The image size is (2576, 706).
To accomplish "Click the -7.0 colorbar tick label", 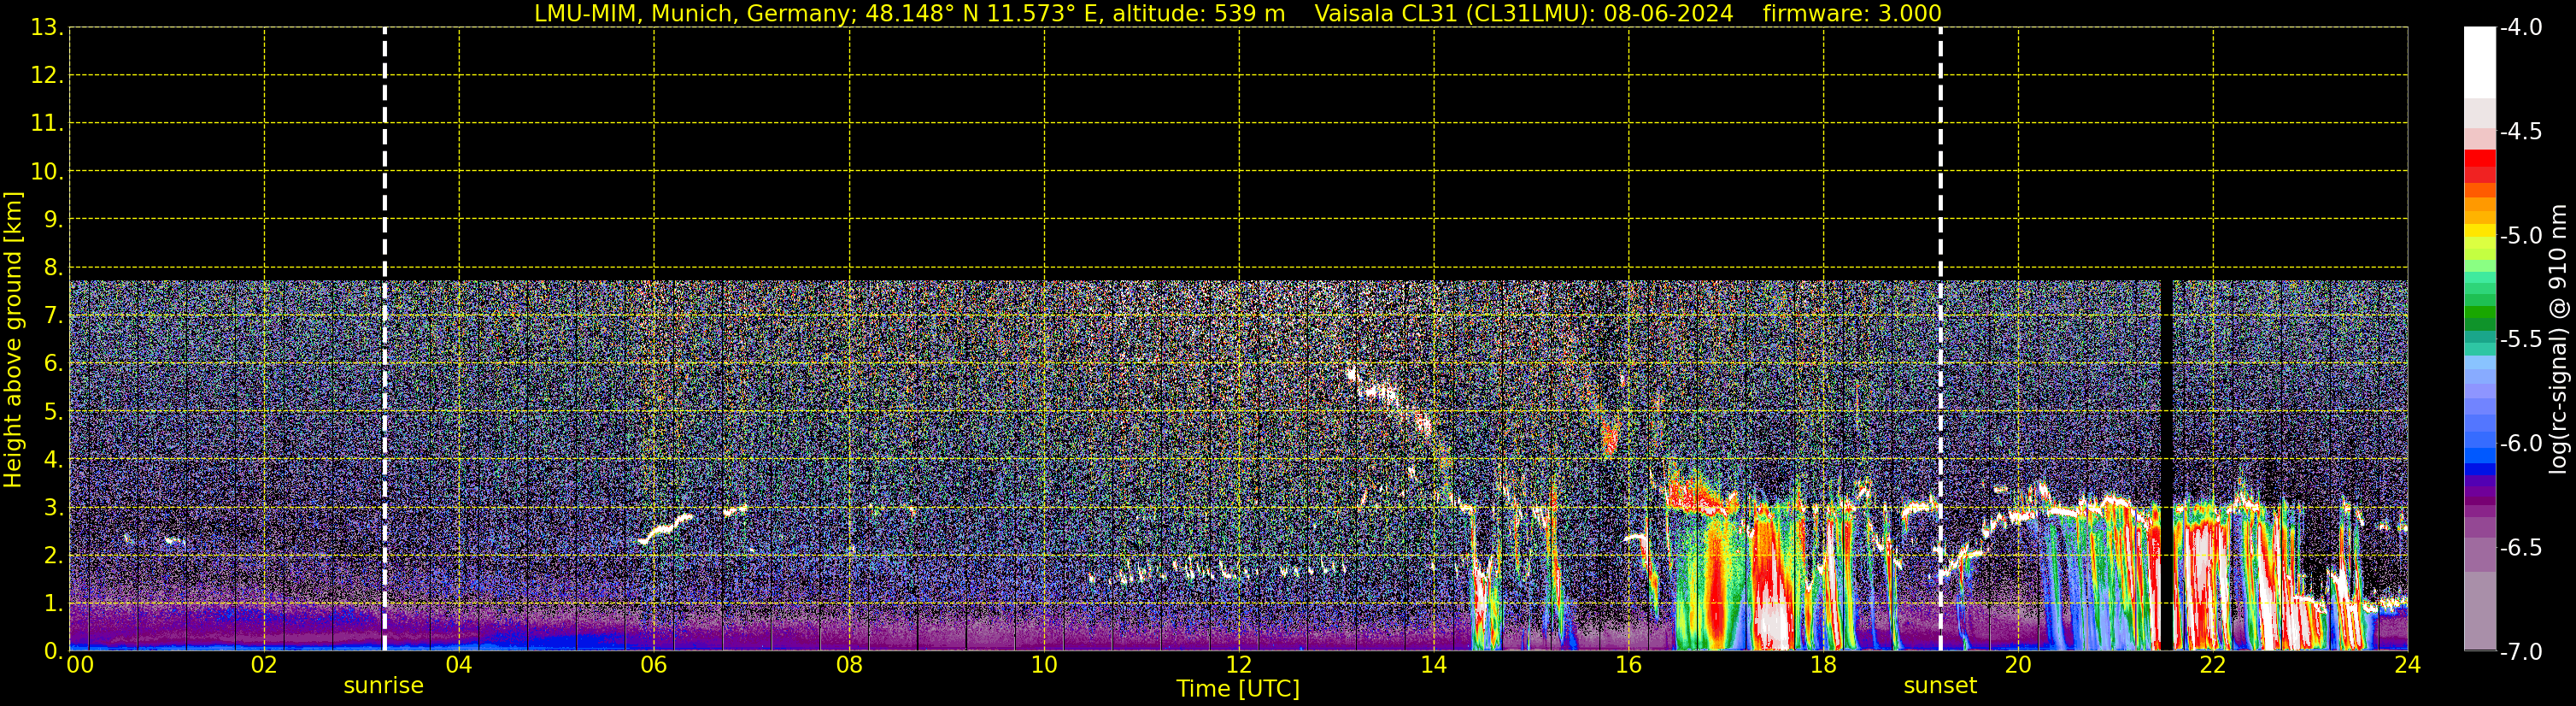I will [x=2520, y=652].
